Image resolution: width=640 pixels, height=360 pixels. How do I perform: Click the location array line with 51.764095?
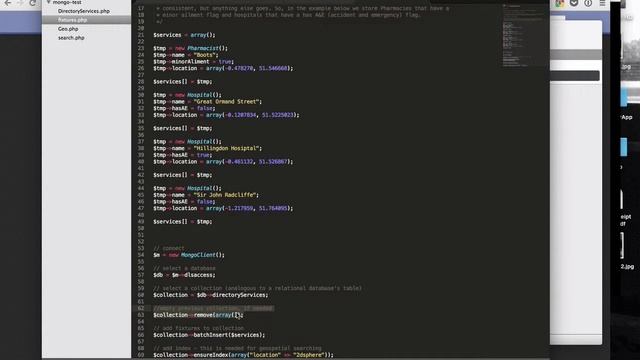[223, 208]
